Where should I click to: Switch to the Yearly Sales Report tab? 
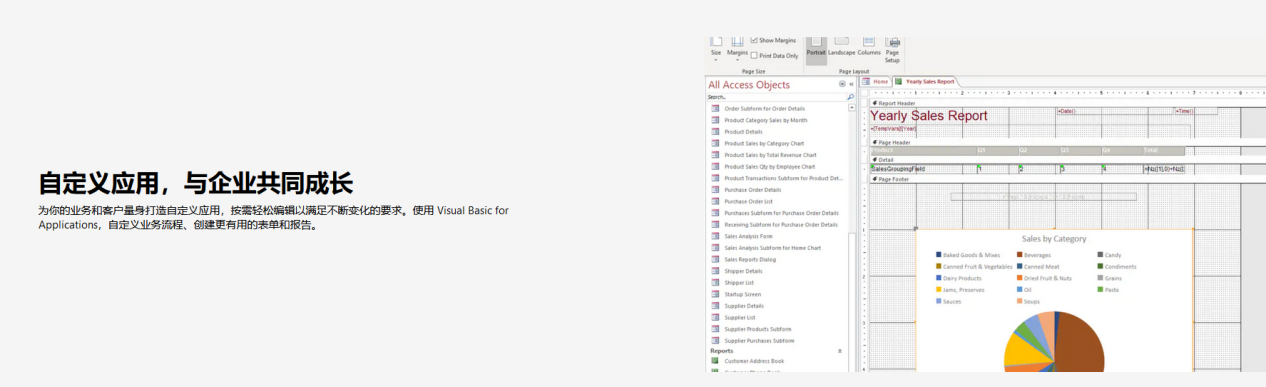click(925, 81)
